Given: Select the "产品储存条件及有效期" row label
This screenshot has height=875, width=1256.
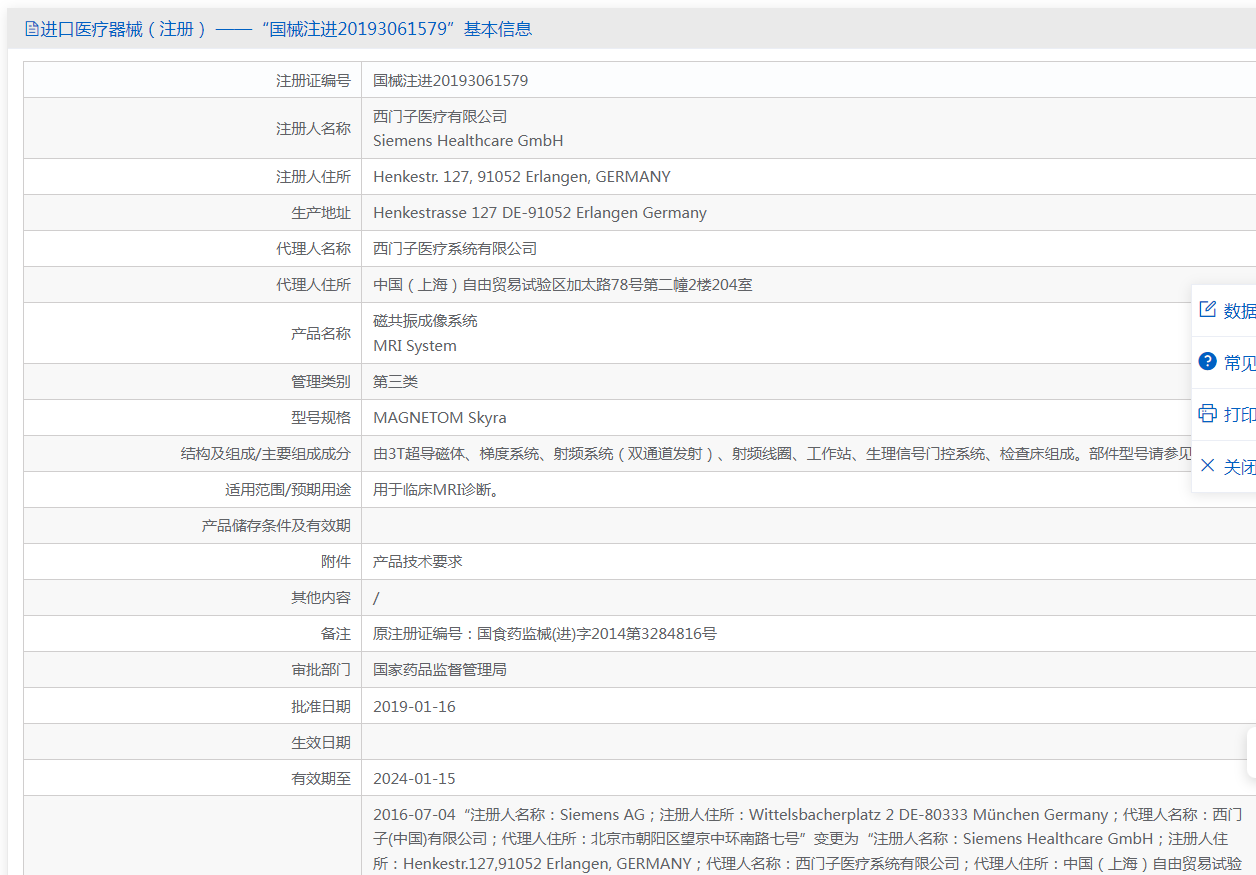Looking at the screenshot, I should tap(276, 525).
